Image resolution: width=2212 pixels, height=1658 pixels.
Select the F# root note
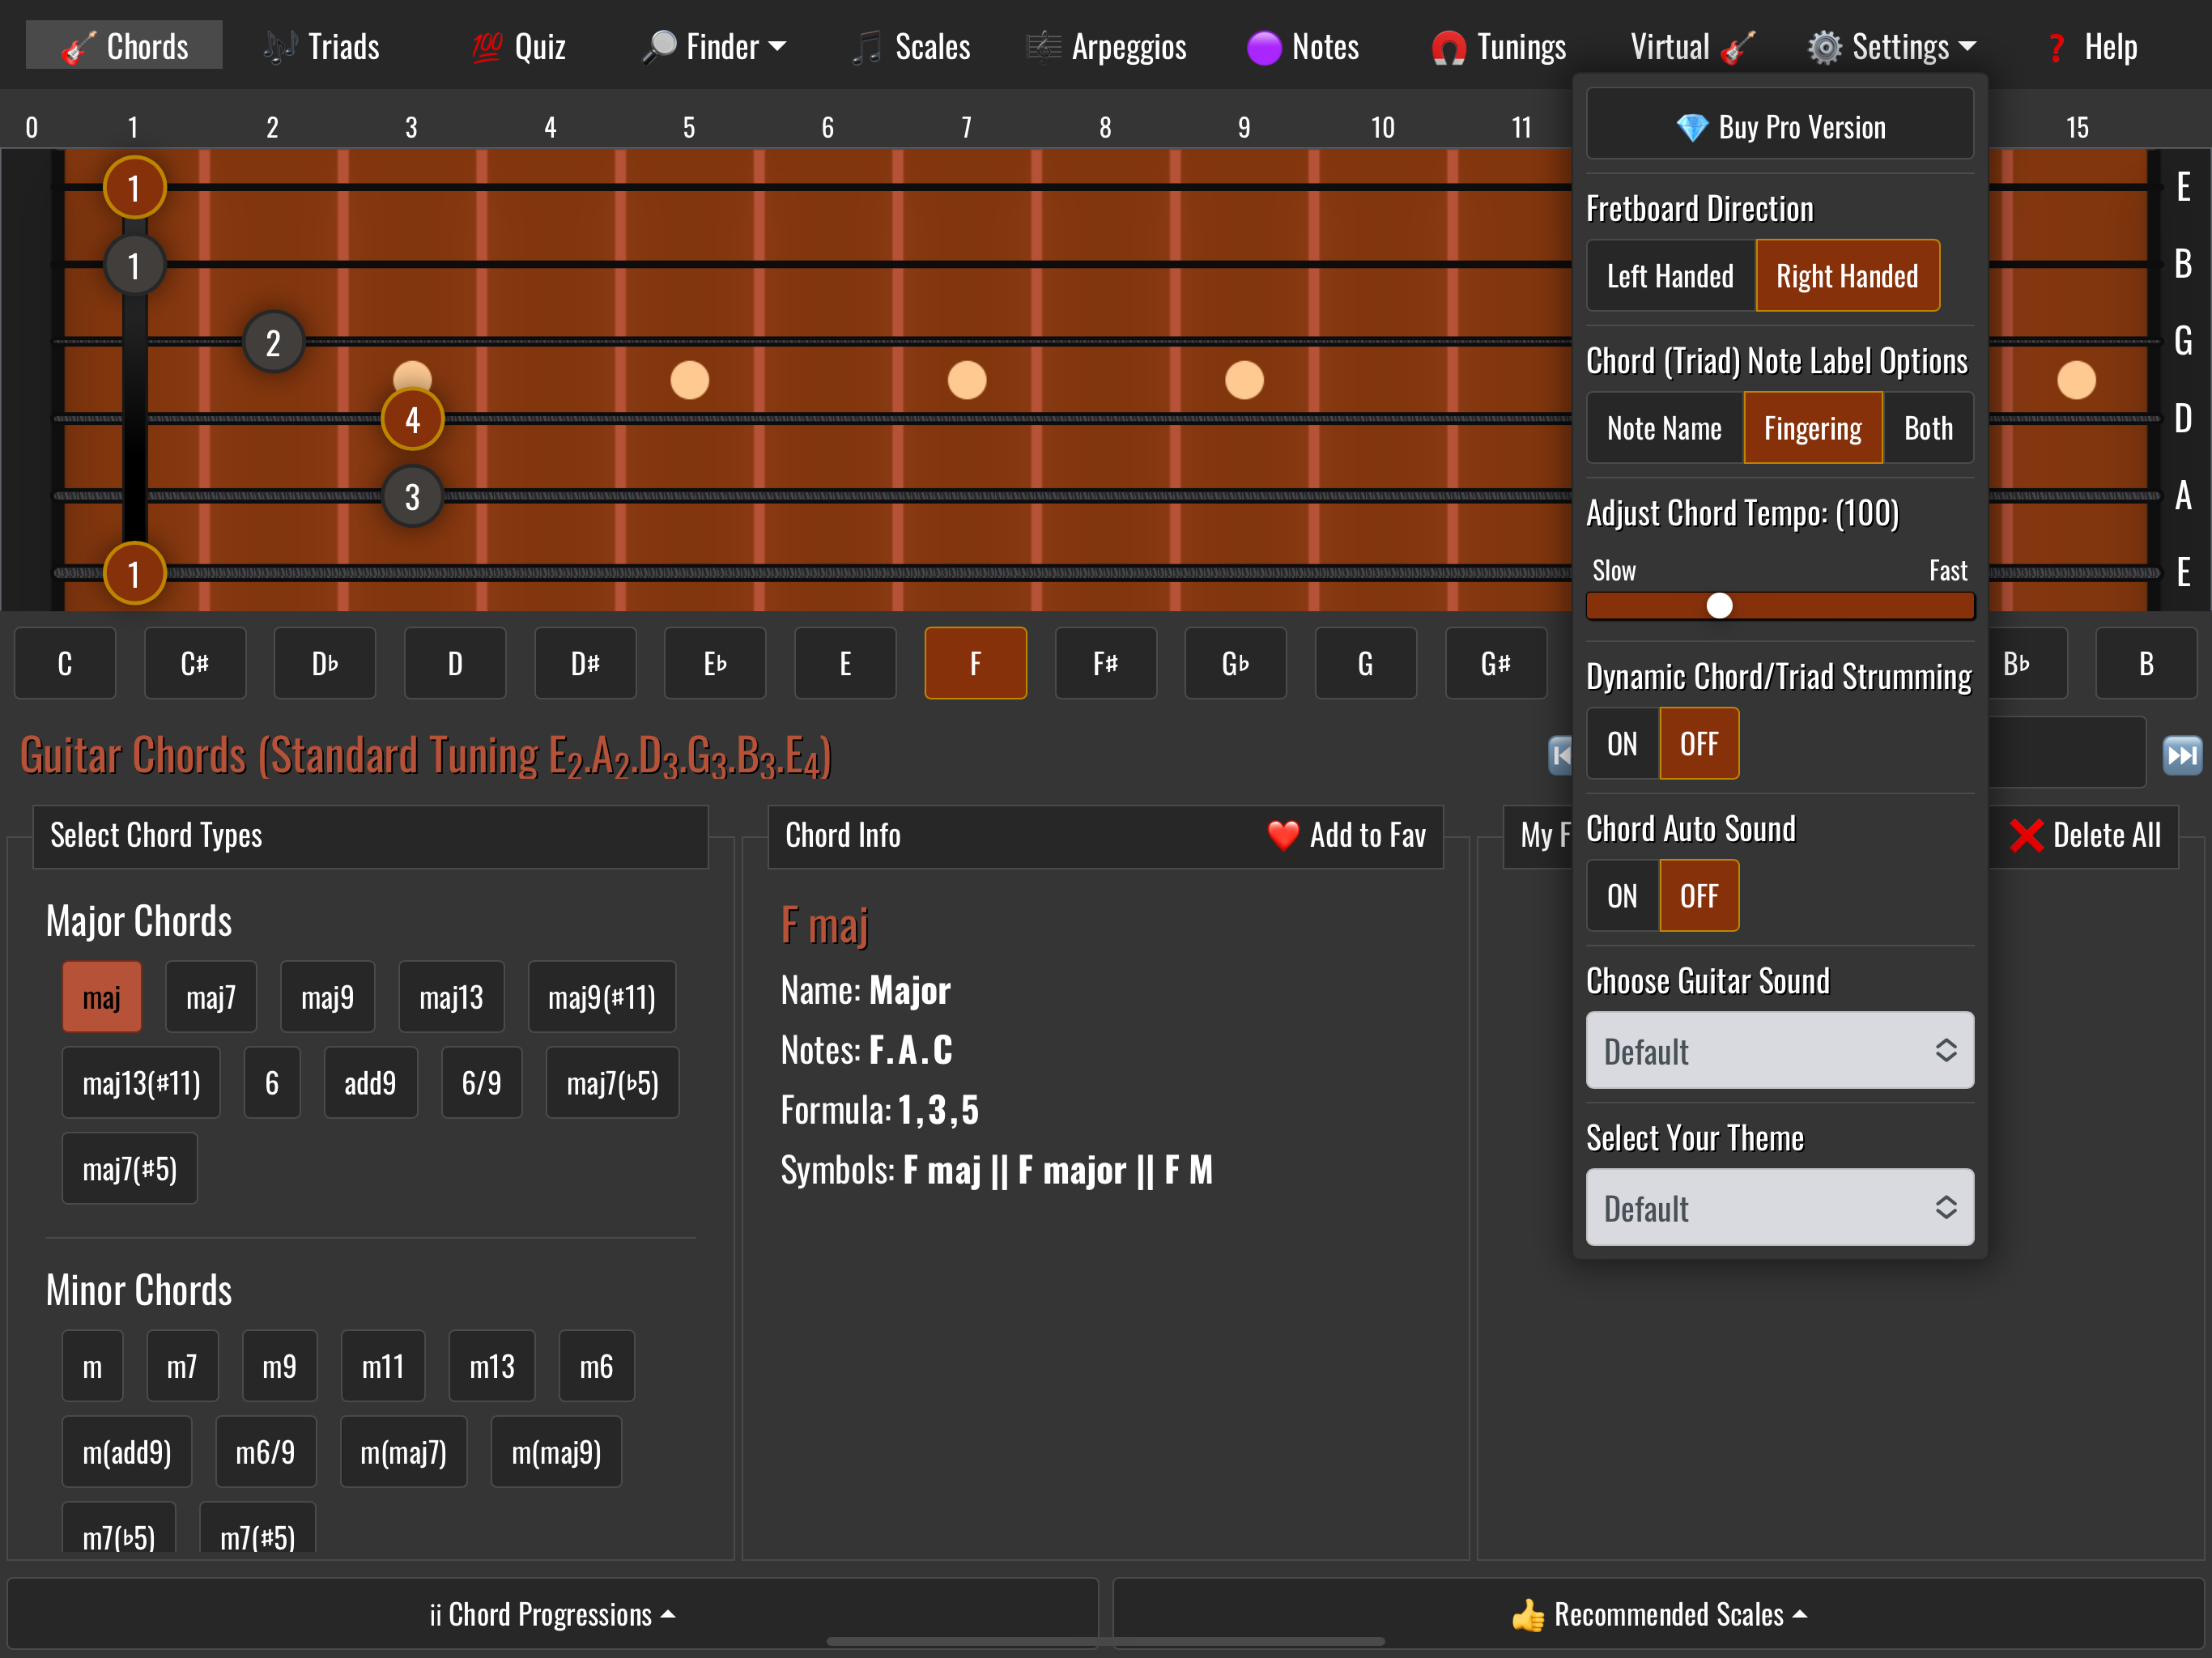click(1105, 663)
